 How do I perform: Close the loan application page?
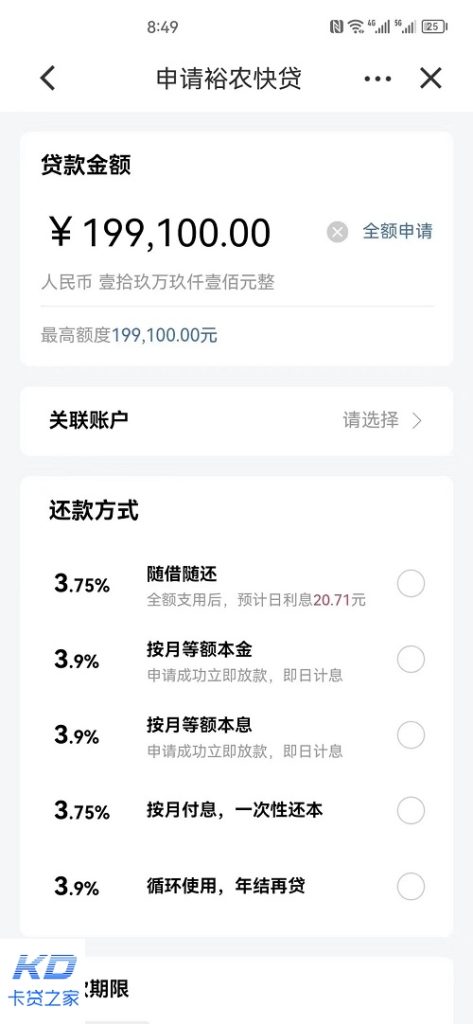[431, 78]
